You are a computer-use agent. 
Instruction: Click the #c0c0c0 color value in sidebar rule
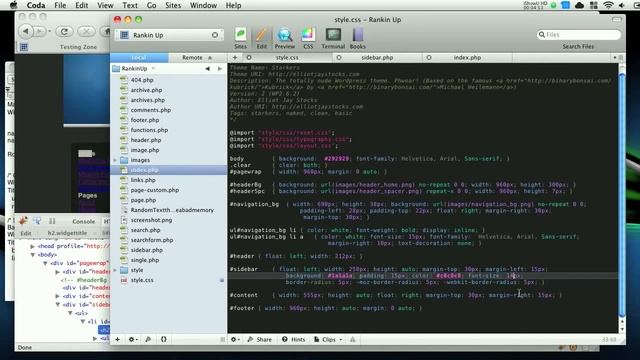coord(448,276)
